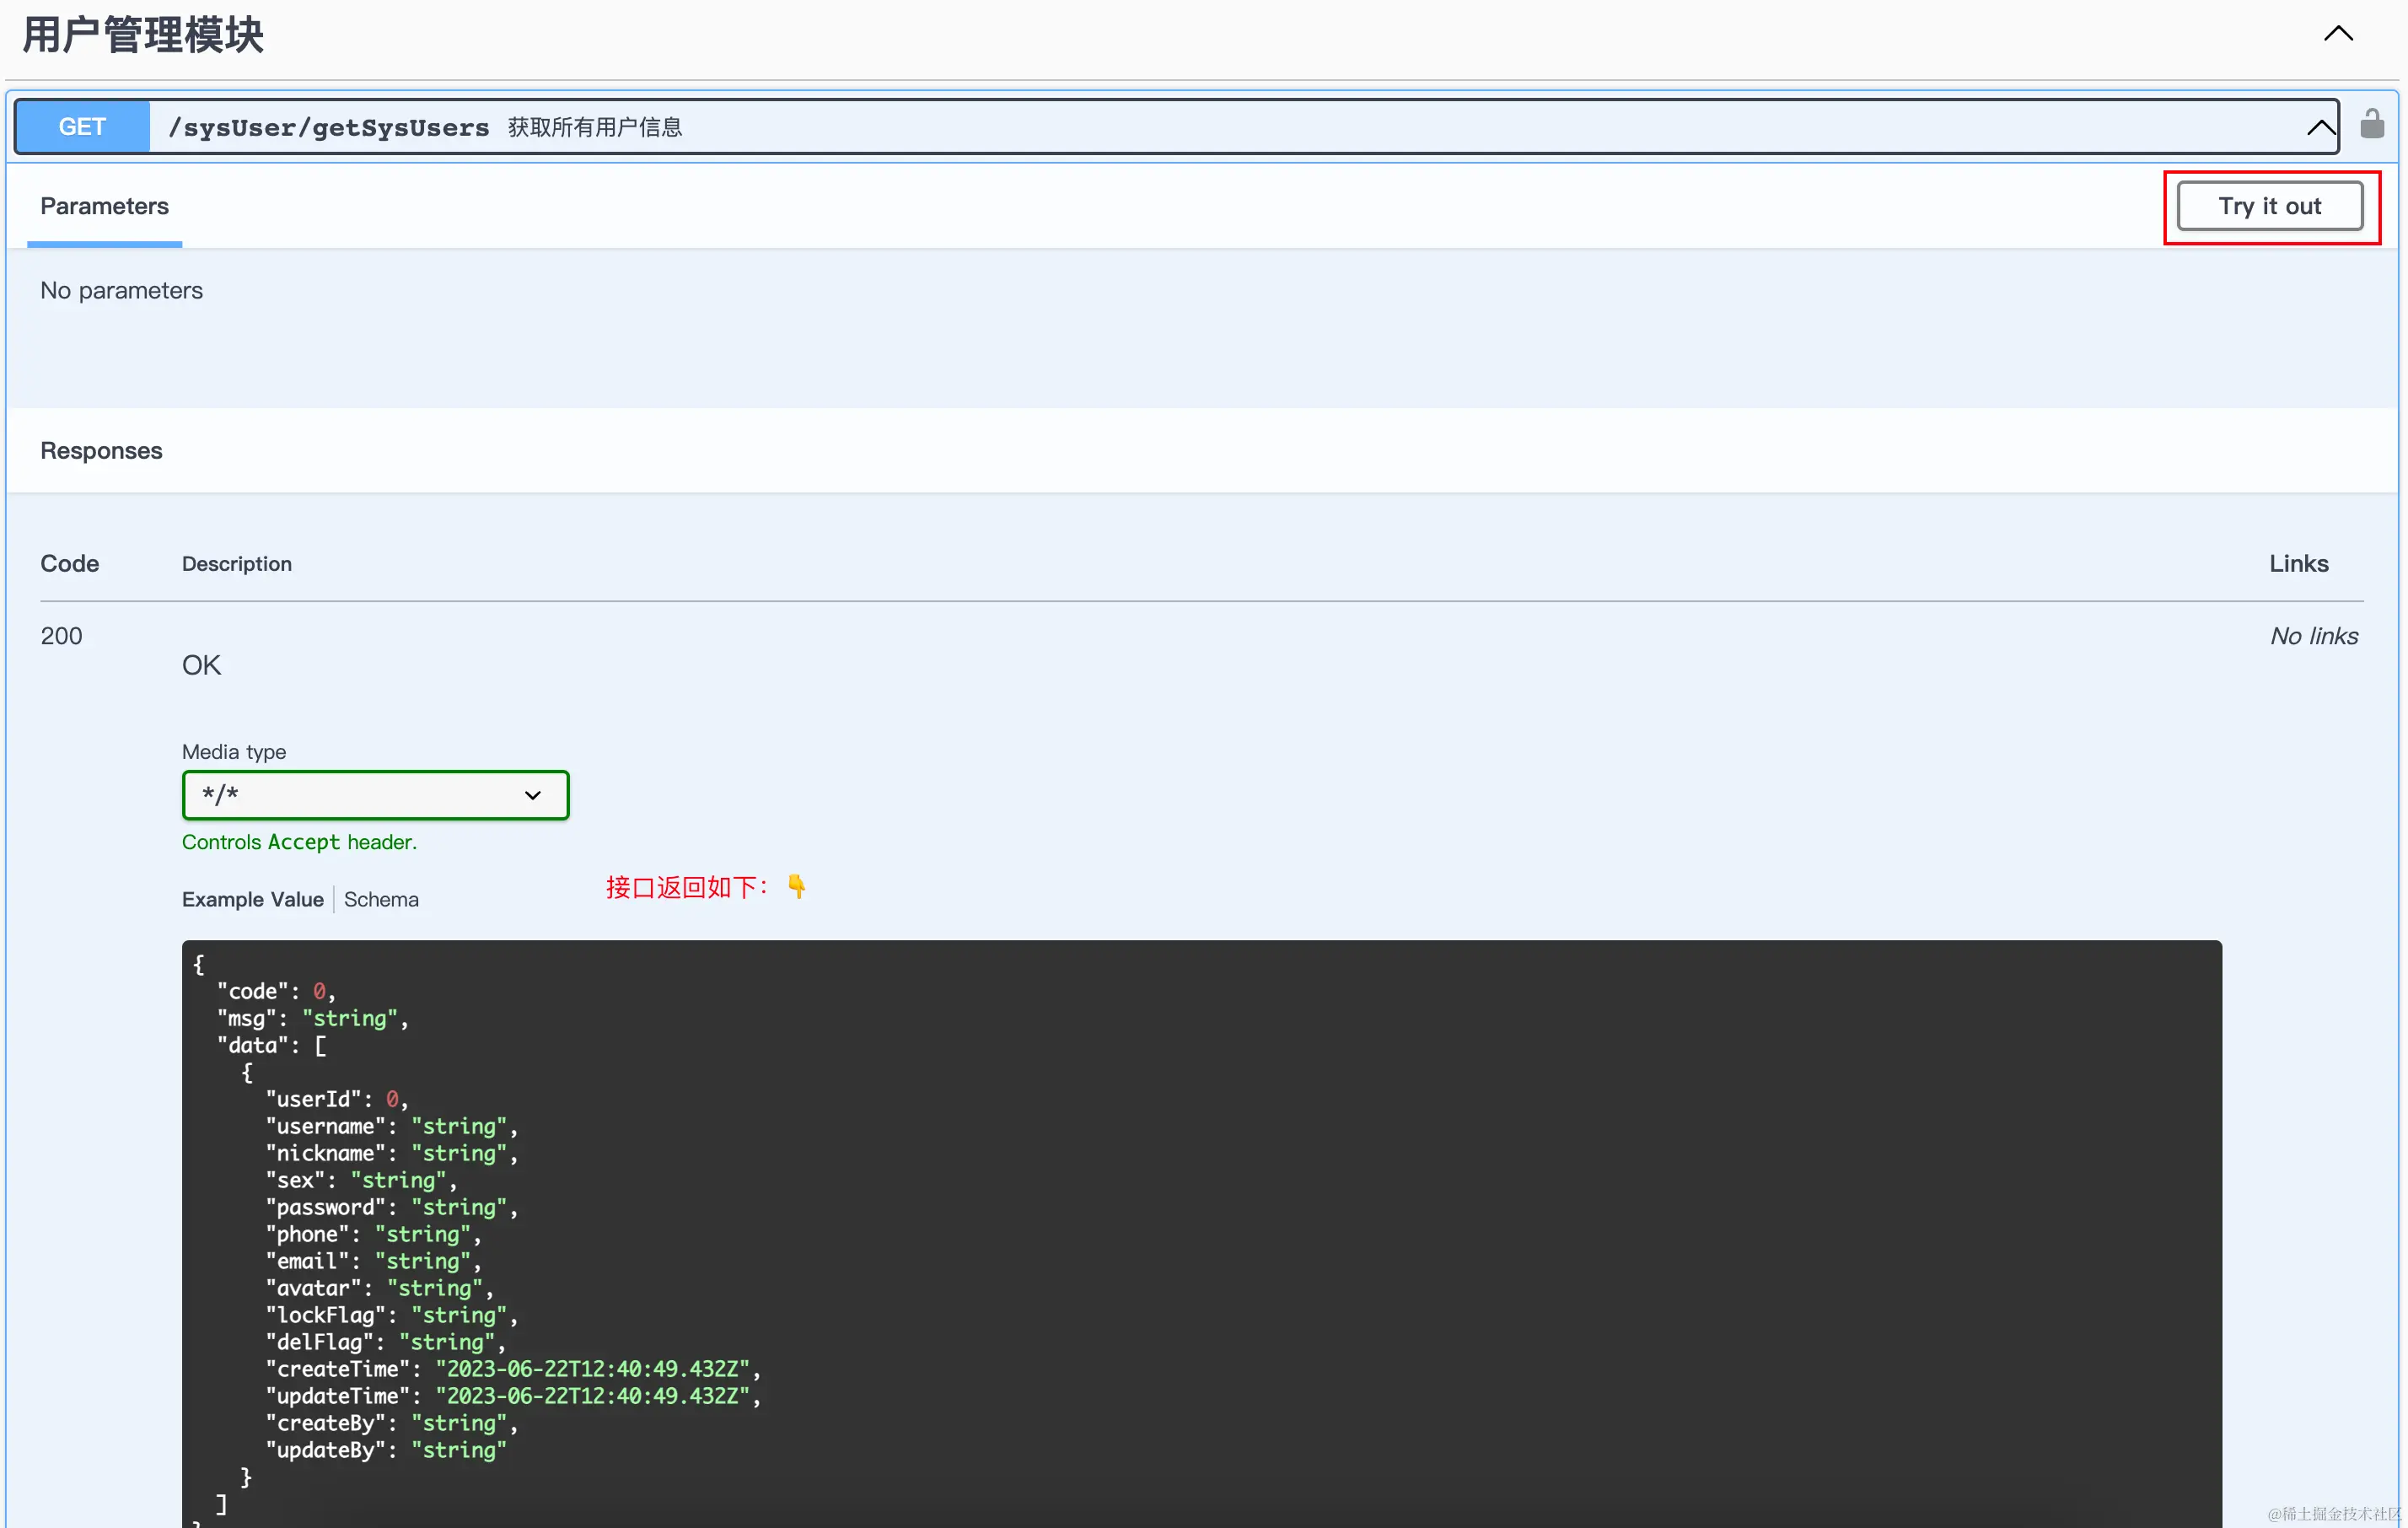Click the "updateTime" line in example JSON

coord(513,1396)
